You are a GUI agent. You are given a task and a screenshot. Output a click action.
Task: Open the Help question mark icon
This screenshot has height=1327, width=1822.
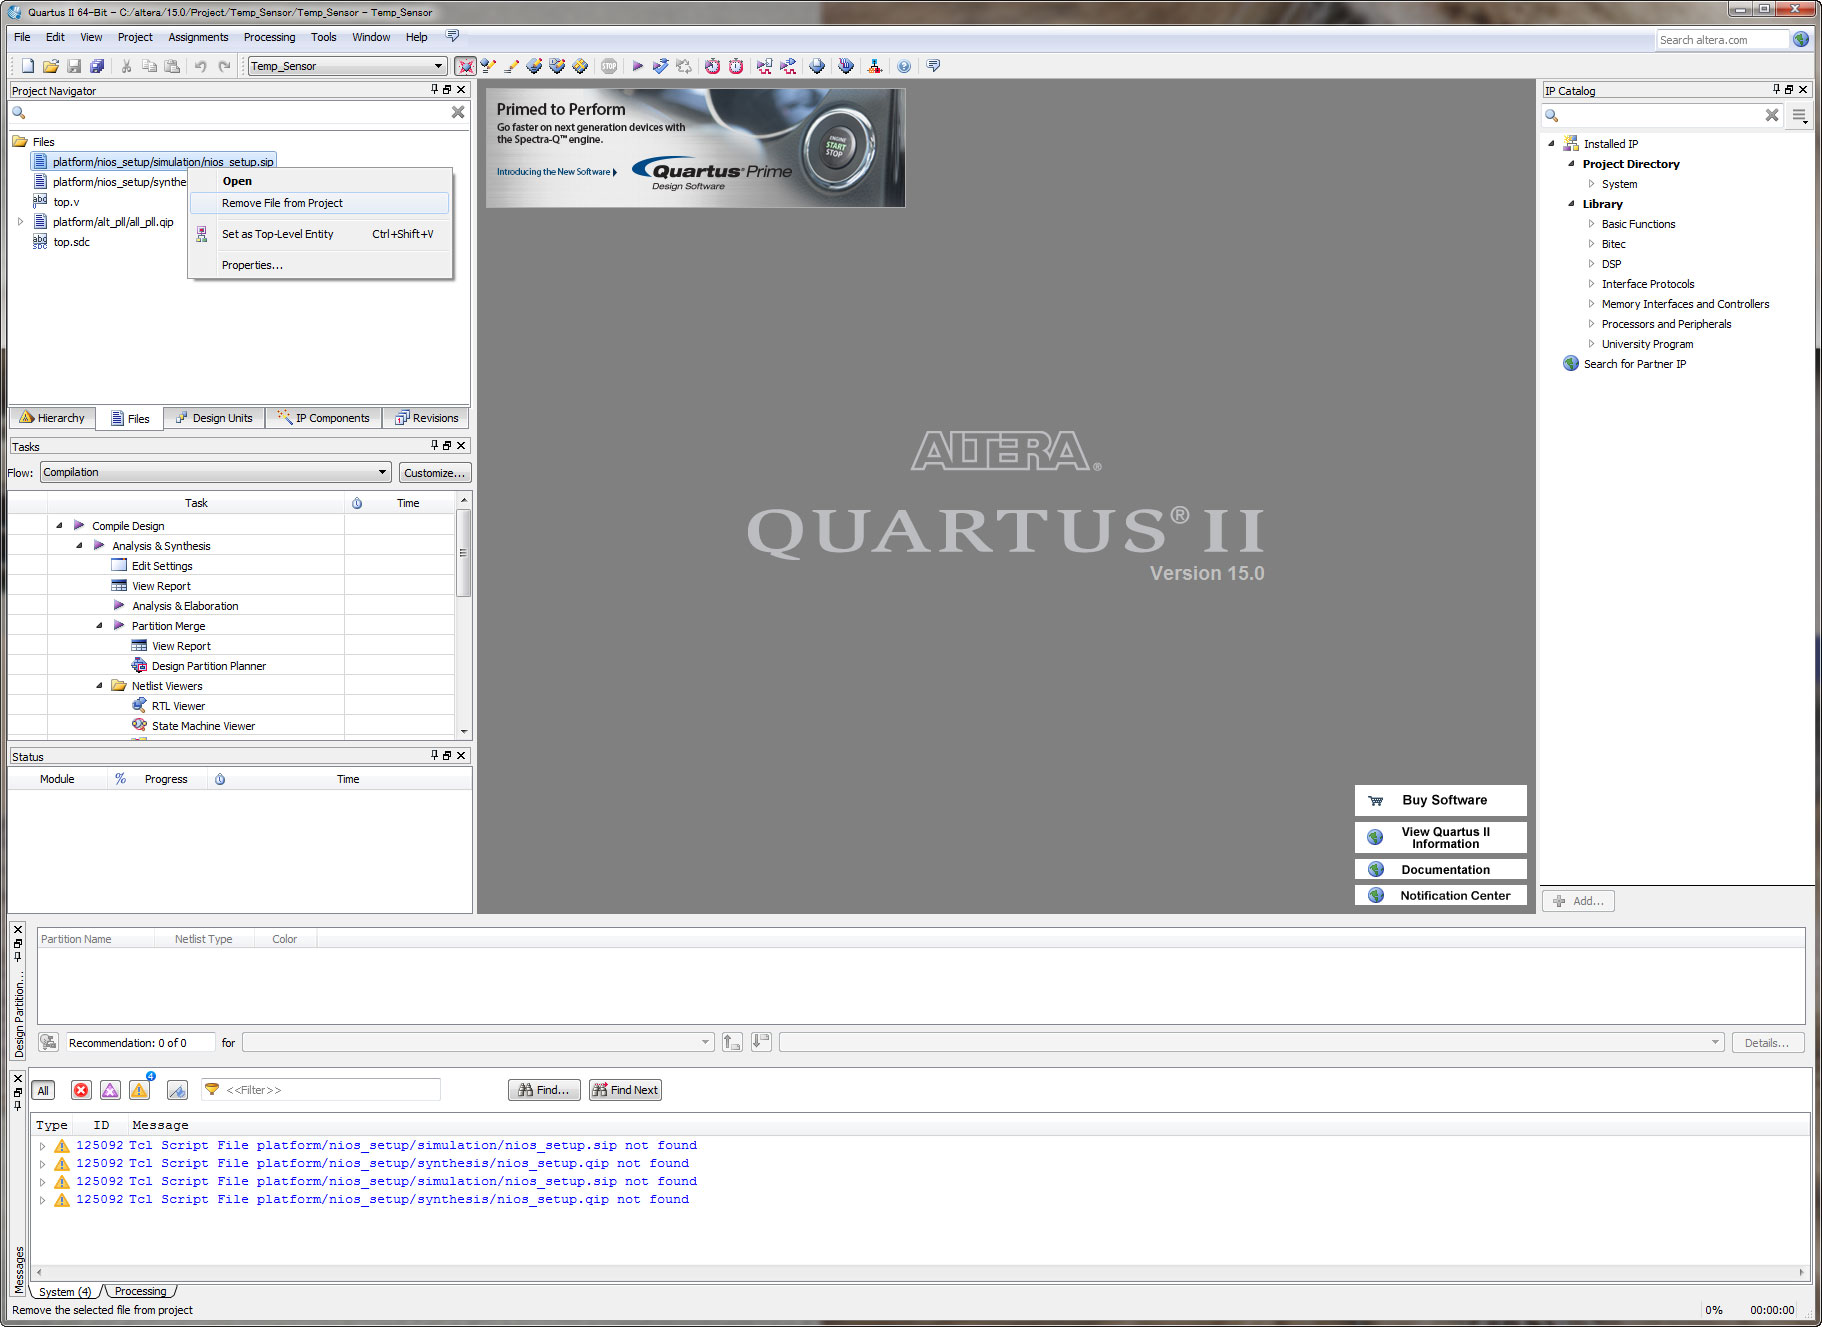click(904, 66)
